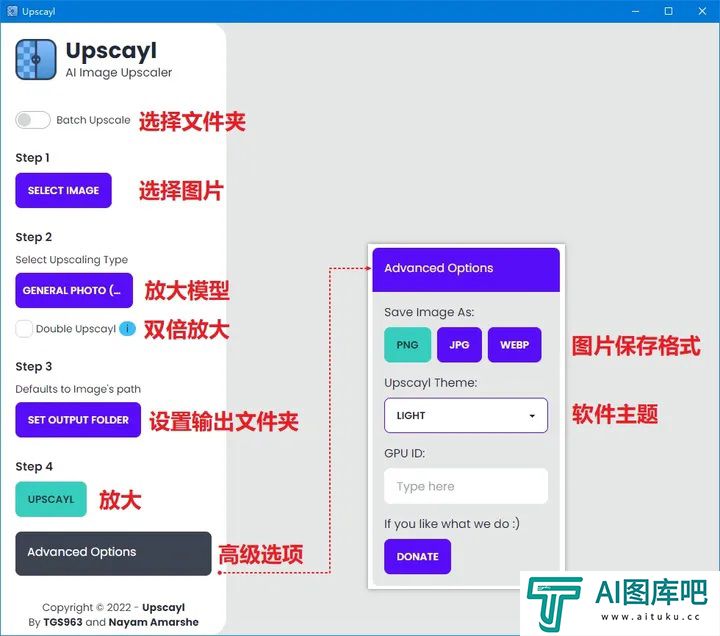This screenshot has width=720, height=636.
Task: Click the SELECT IMAGE button
Action: tap(63, 190)
